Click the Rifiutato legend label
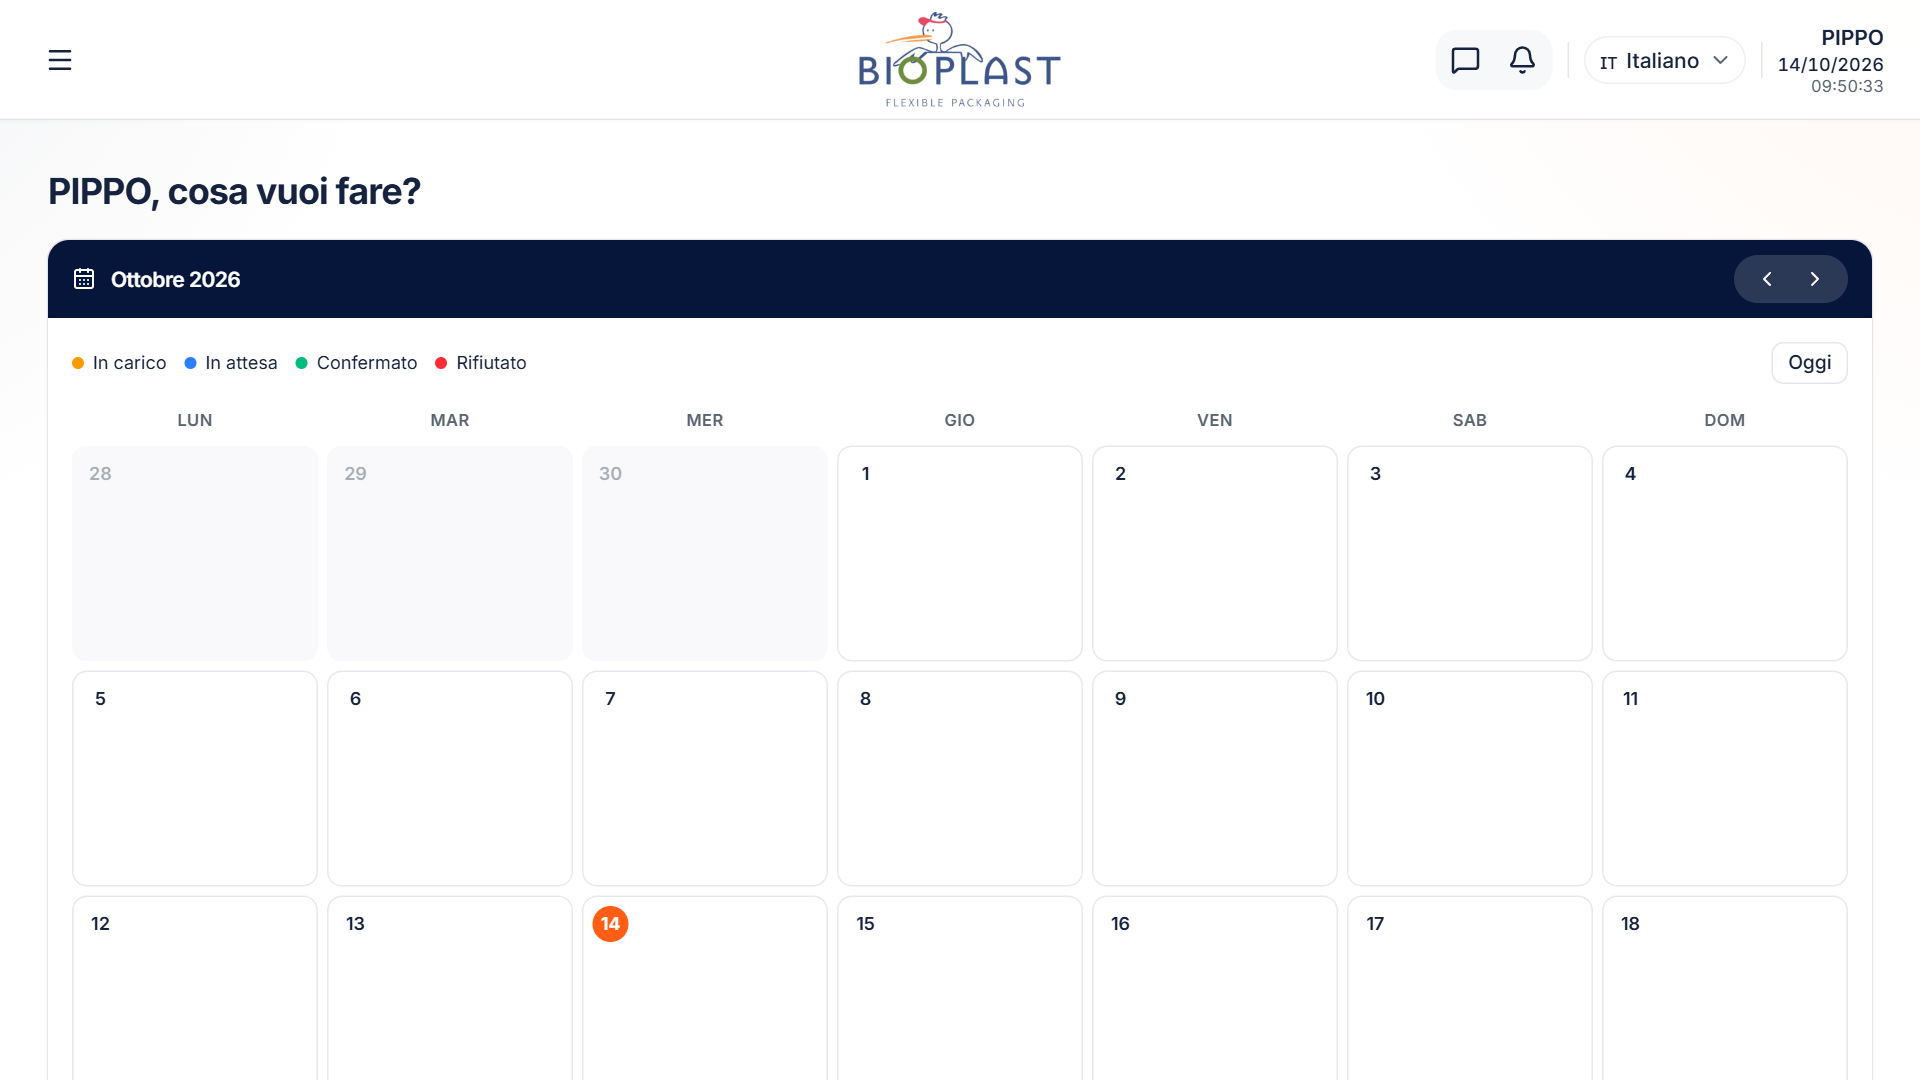Screen dimensions: 1920x1080 click(491, 363)
